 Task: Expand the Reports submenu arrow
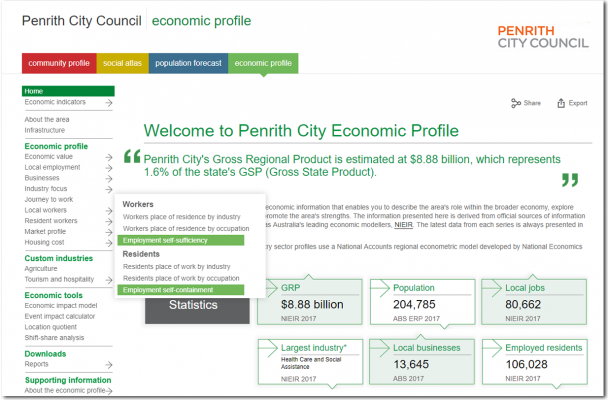(x=107, y=365)
